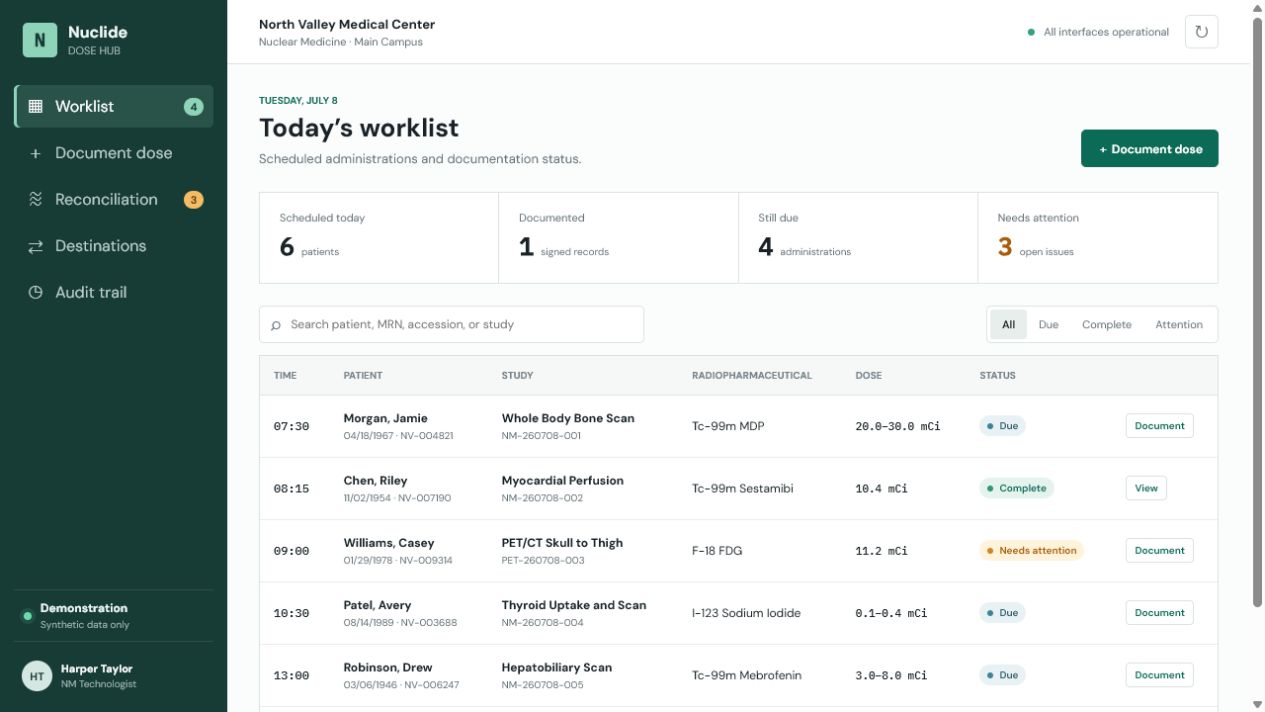Click the TIME column header

285,376
